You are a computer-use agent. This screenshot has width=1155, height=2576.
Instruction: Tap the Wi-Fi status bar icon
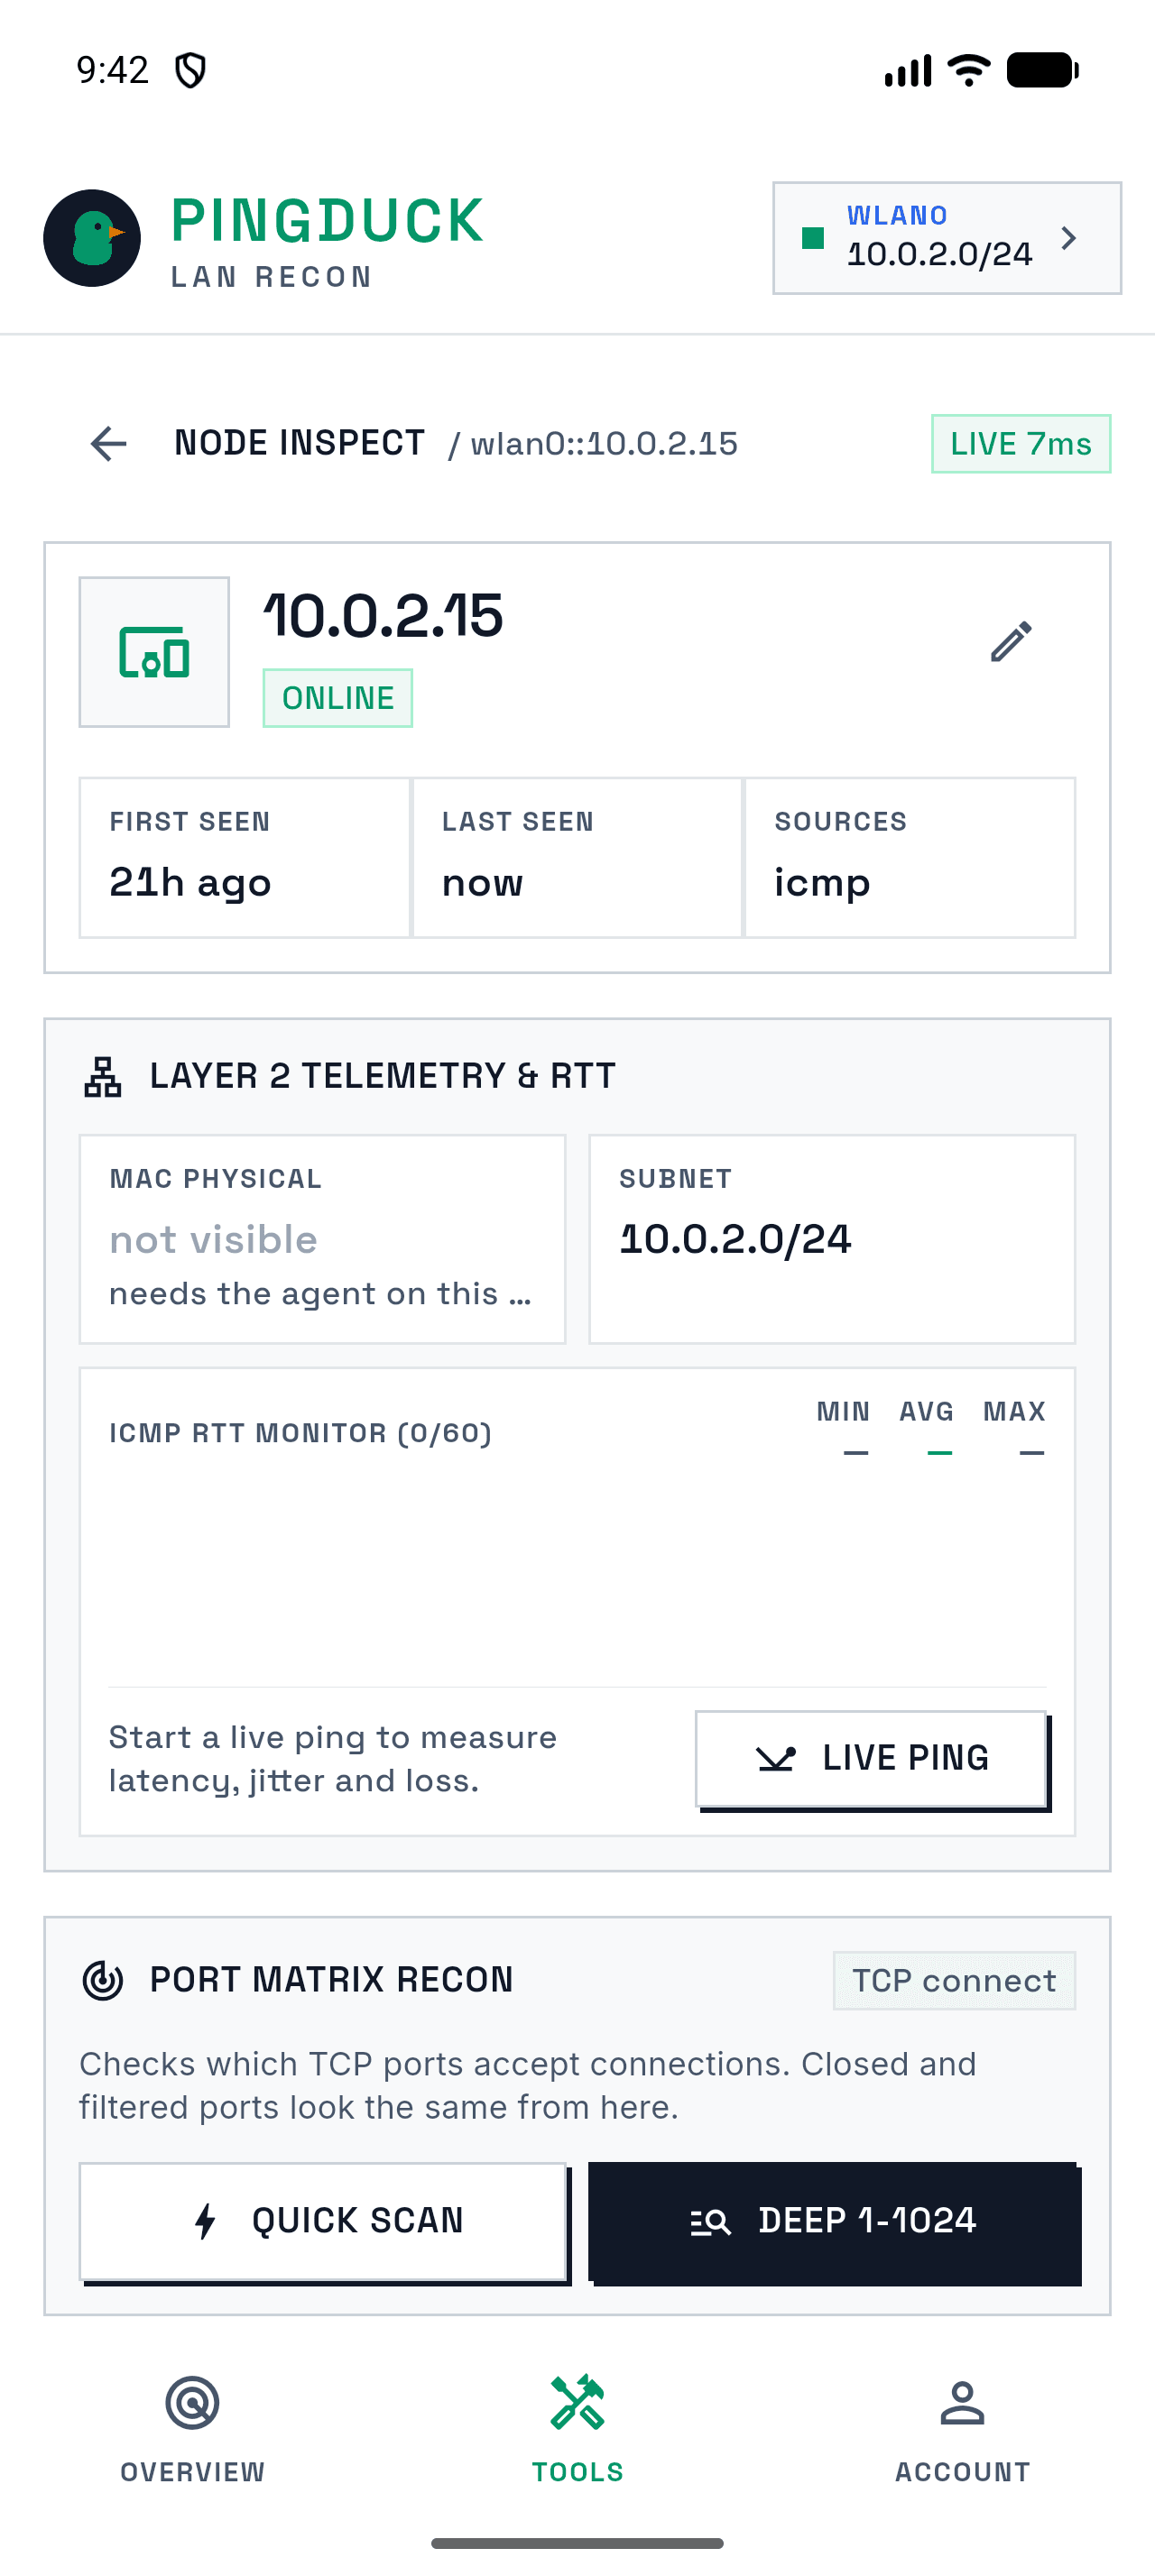(x=968, y=70)
